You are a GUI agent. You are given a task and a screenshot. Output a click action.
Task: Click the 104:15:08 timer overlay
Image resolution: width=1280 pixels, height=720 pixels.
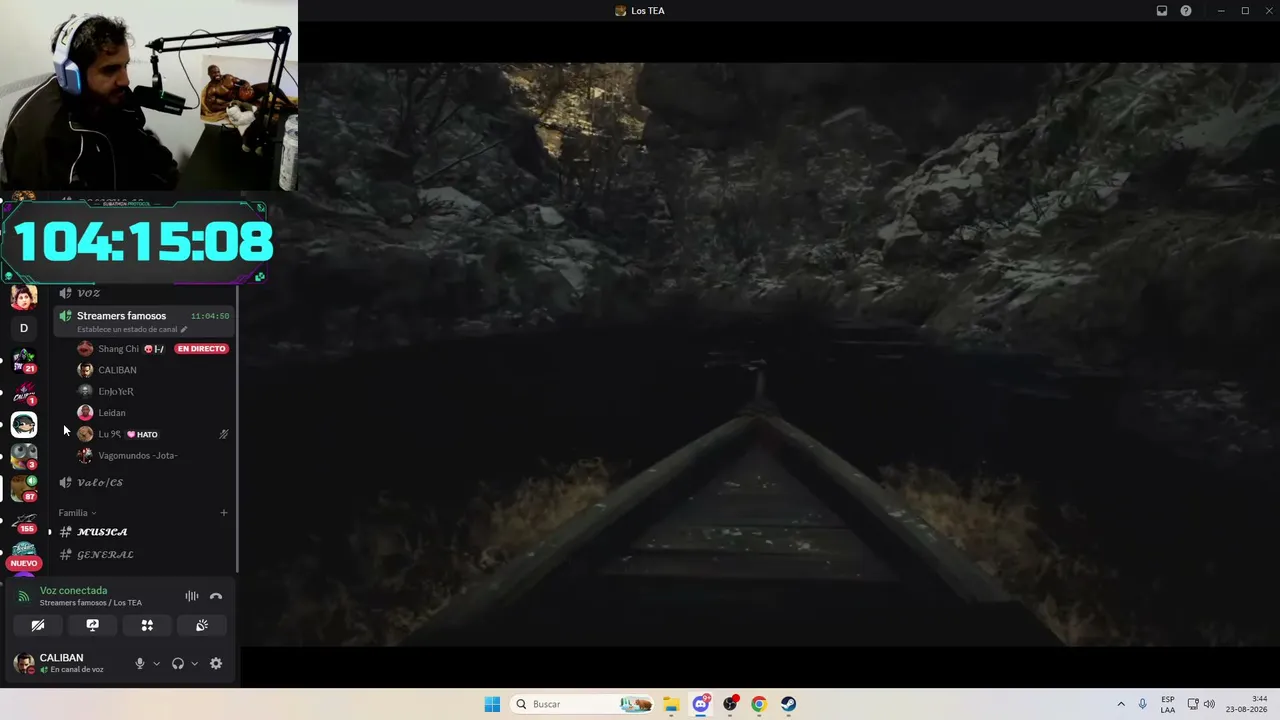pos(142,242)
